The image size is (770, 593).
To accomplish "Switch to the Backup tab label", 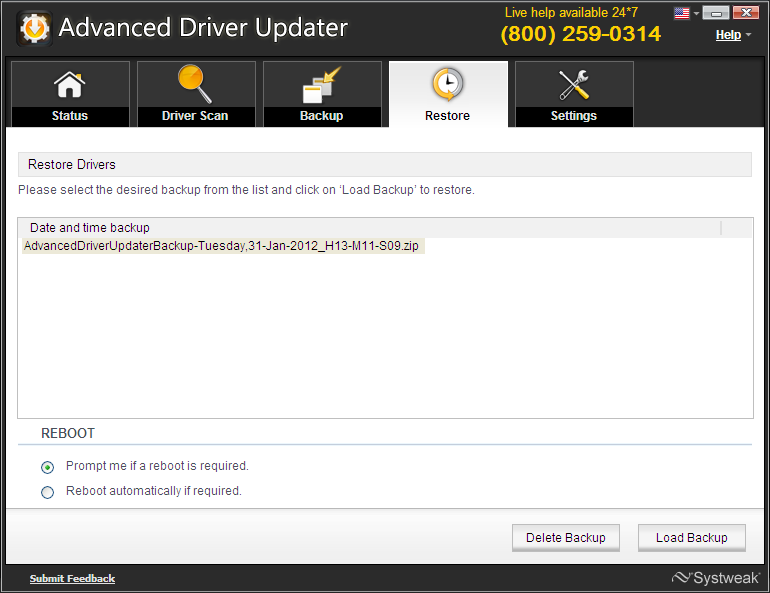I will (x=321, y=116).
